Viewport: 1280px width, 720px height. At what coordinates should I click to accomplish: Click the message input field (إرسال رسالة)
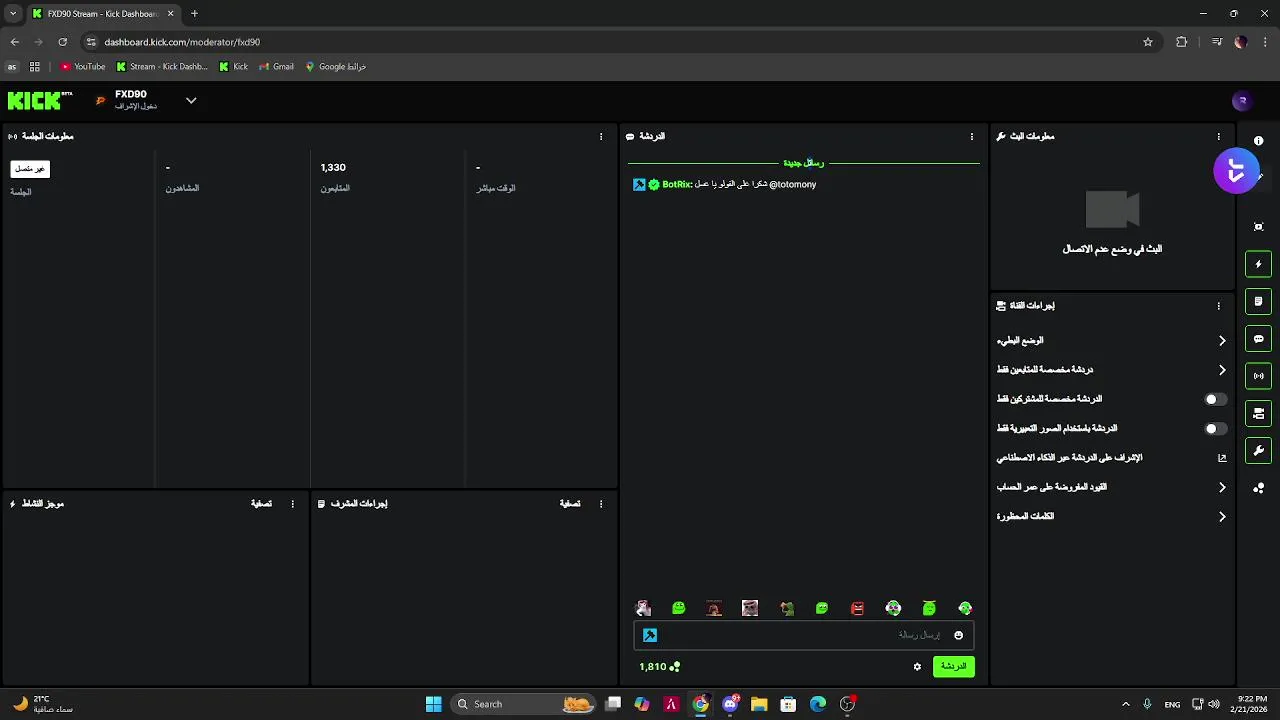[803, 635]
